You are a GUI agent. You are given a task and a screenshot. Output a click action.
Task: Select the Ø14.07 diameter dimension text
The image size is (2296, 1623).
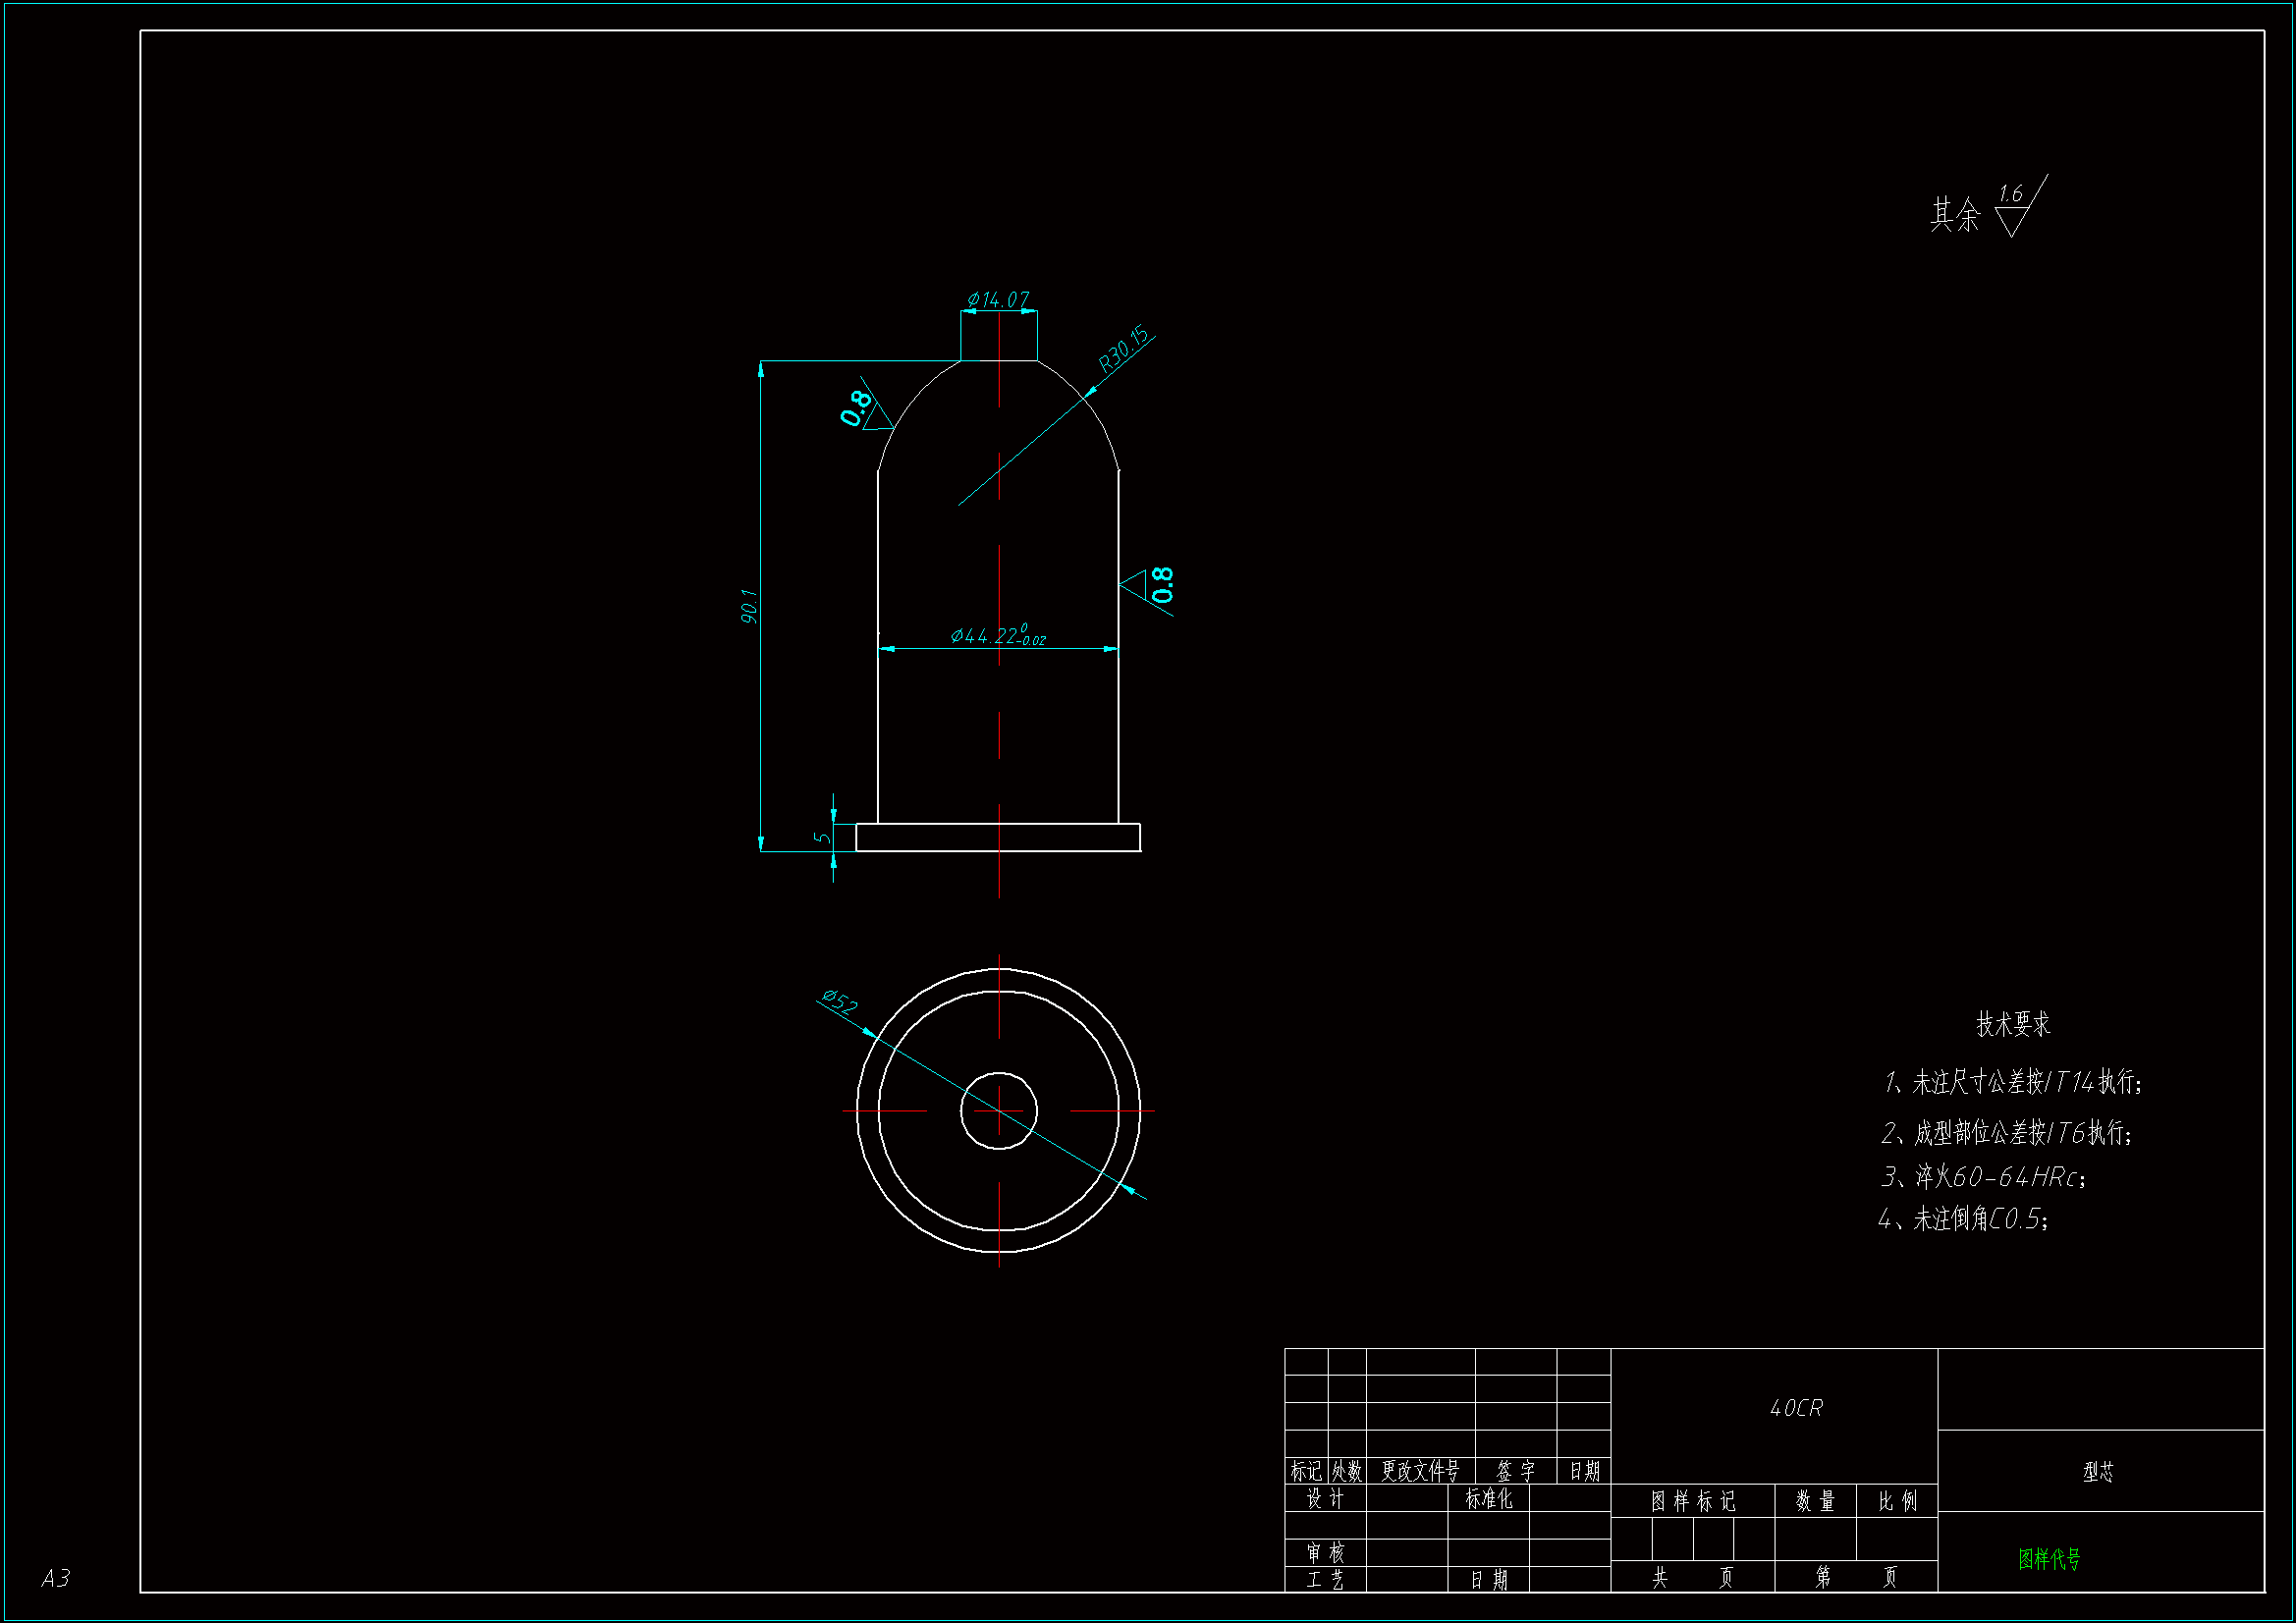[997, 299]
